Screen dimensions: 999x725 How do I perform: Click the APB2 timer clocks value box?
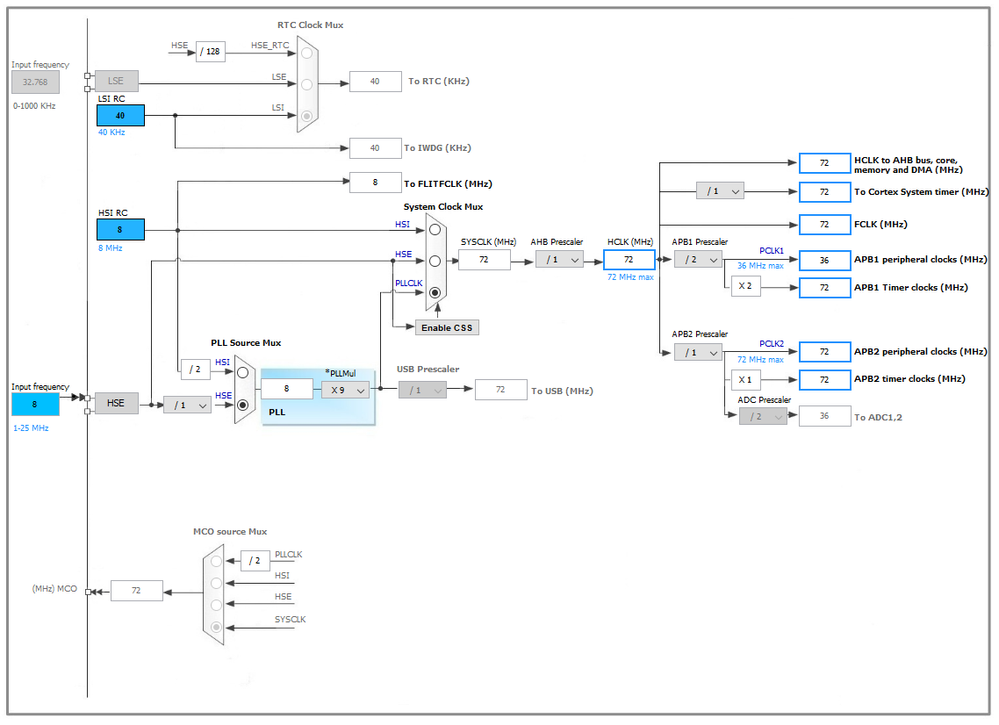coord(825,380)
